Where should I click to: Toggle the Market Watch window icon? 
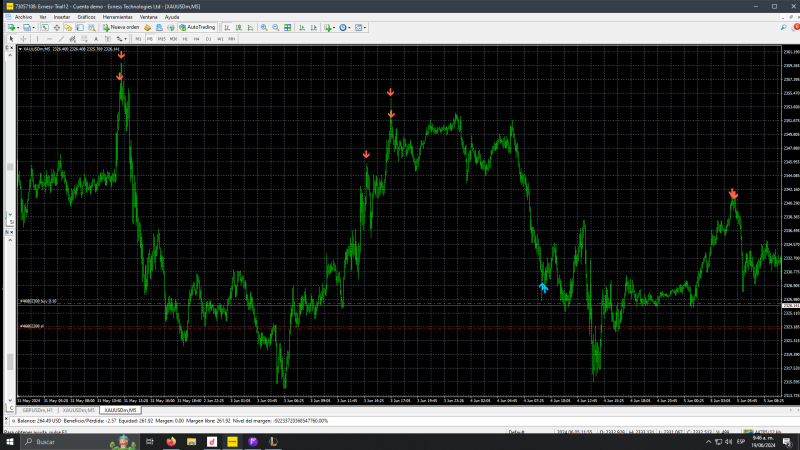(45, 28)
